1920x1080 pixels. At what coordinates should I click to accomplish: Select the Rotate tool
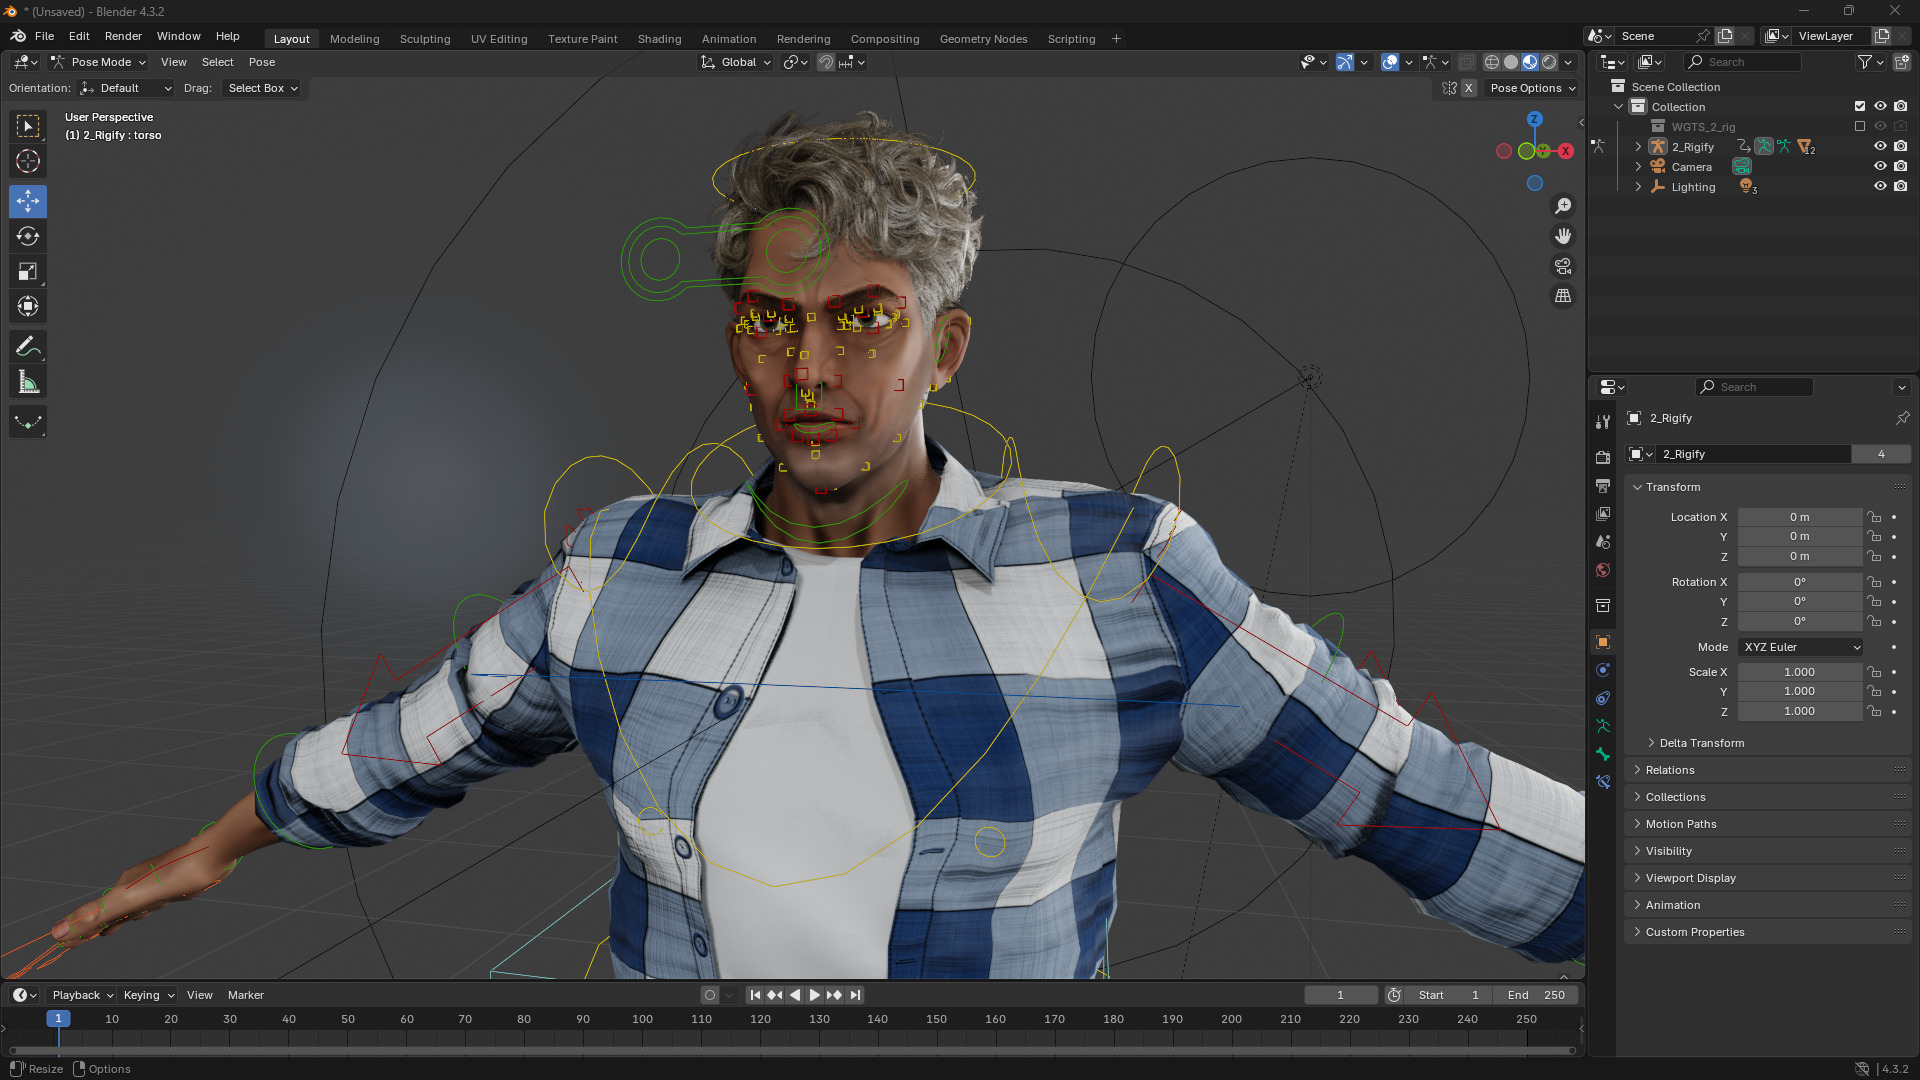(x=28, y=237)
